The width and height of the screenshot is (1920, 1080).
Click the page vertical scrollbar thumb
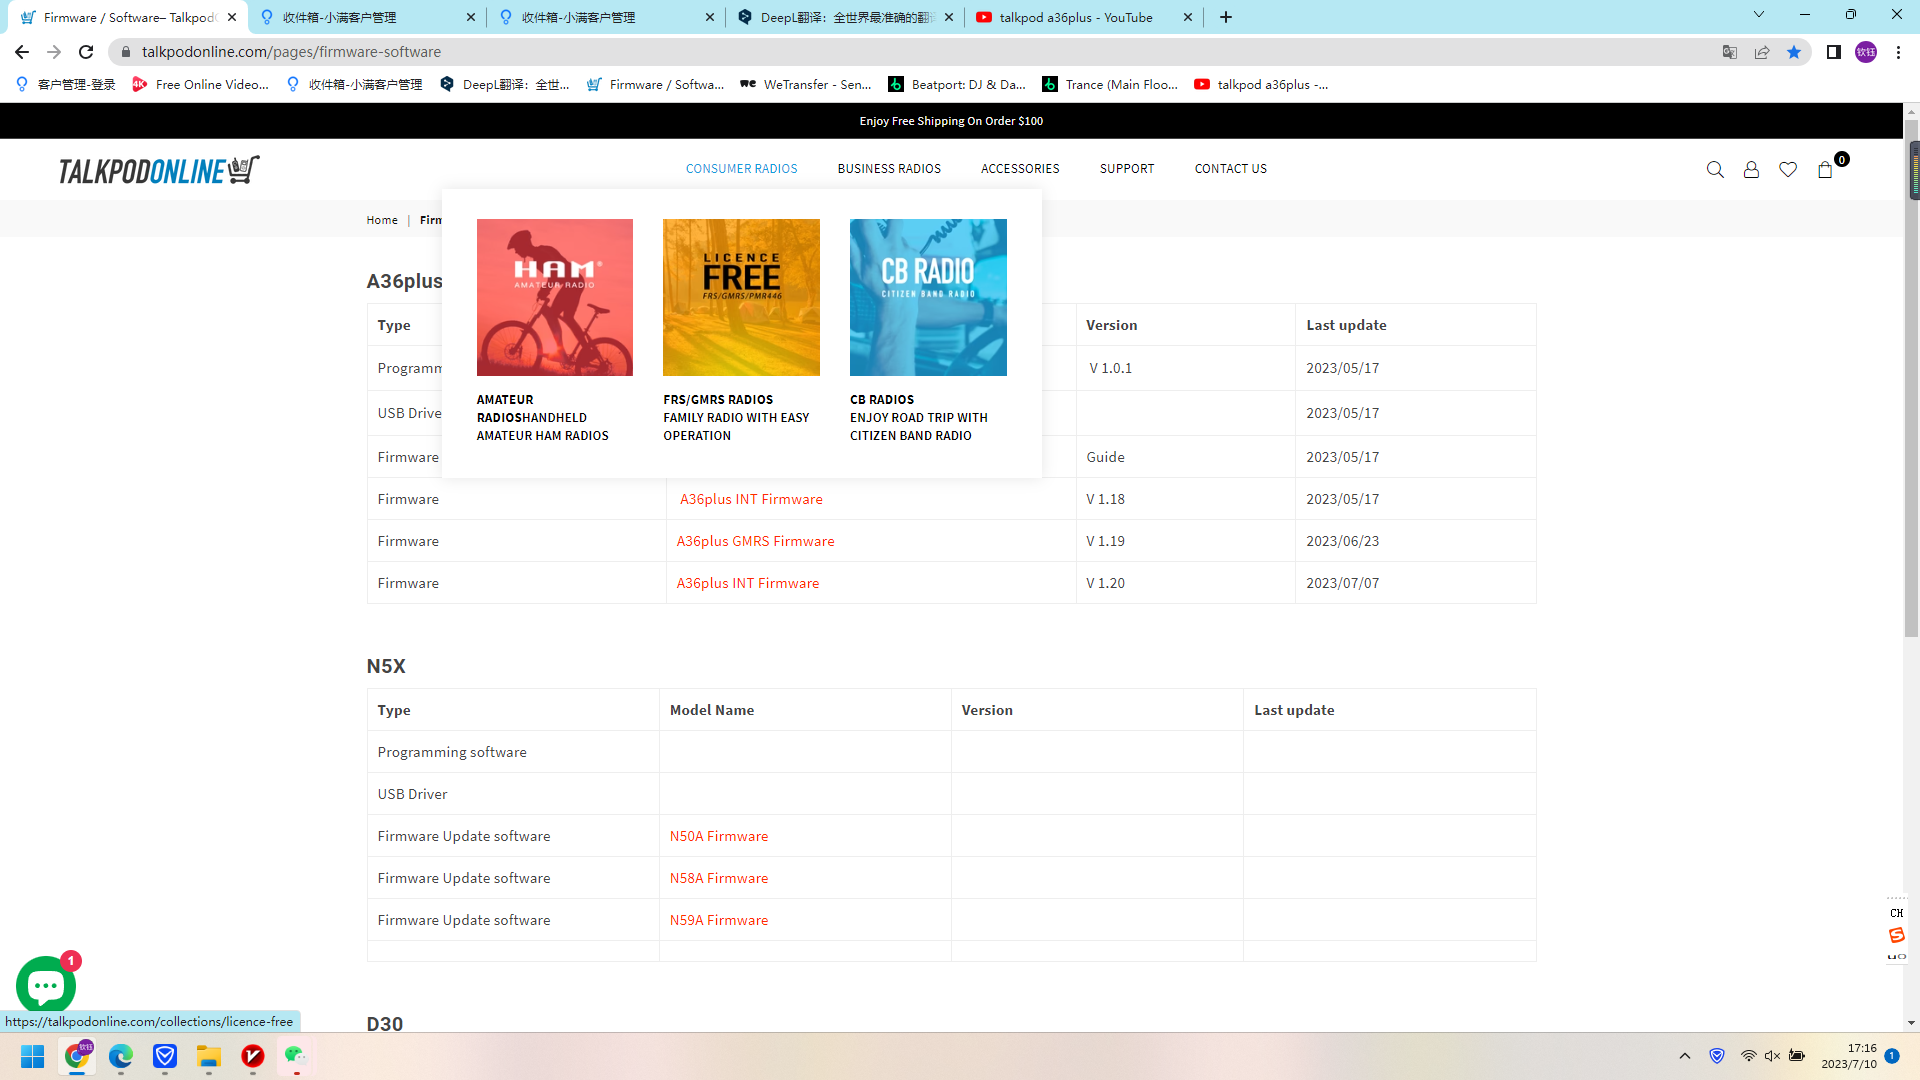tap(1911, 380)
